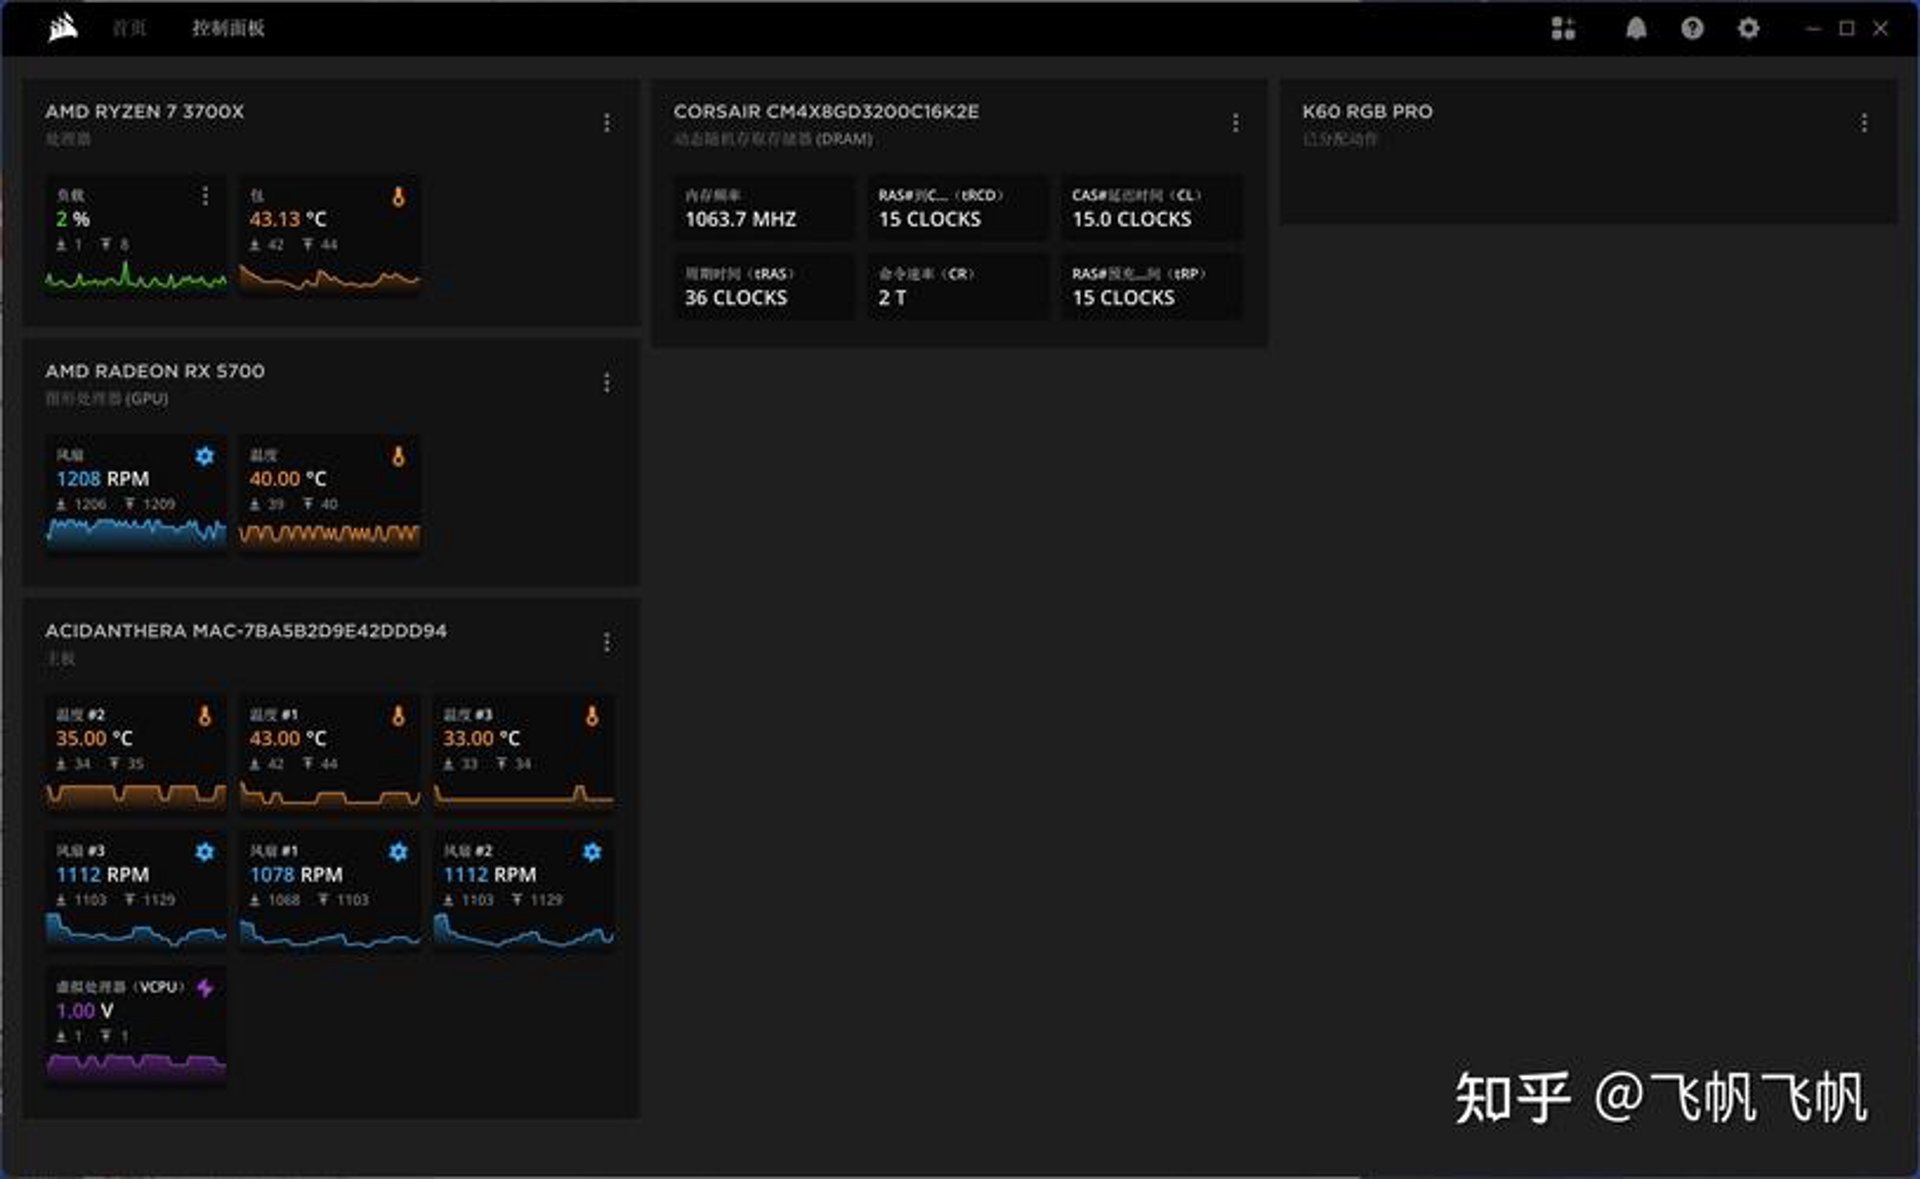Select the 1112 RPM fan #3 reading

(x=103, y=874)
